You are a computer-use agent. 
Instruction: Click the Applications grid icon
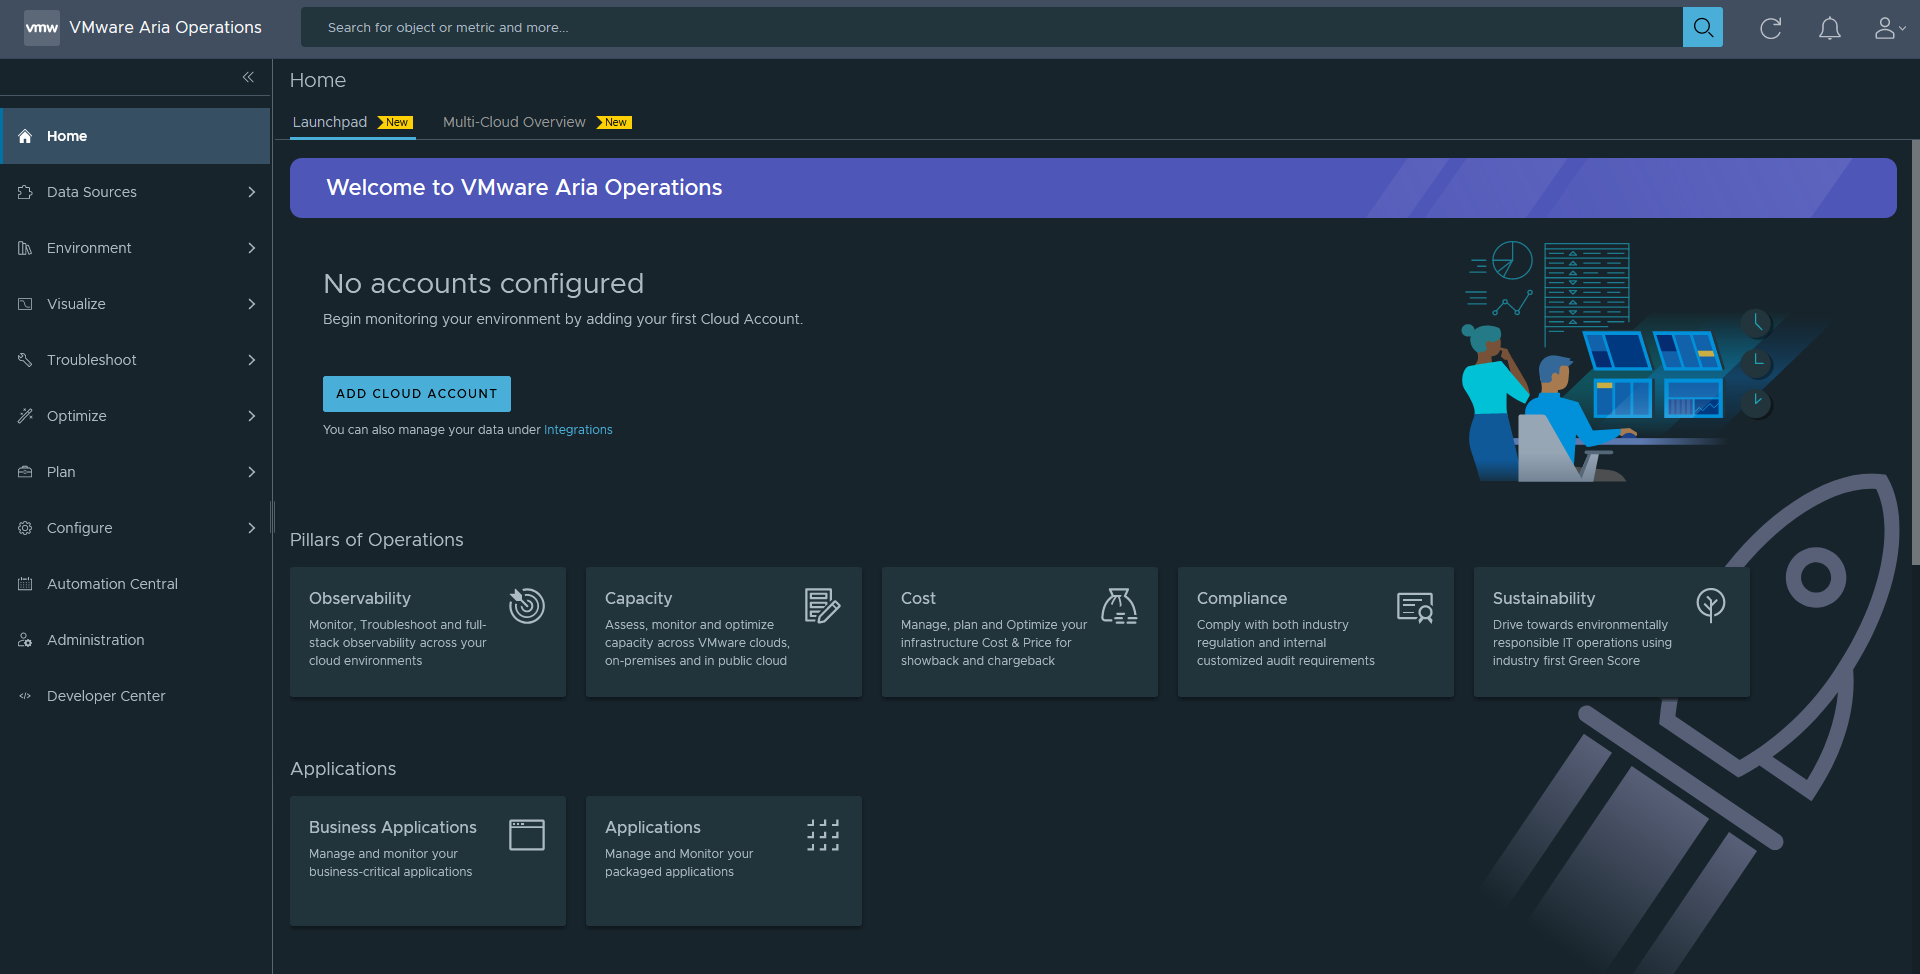point(823,835)
